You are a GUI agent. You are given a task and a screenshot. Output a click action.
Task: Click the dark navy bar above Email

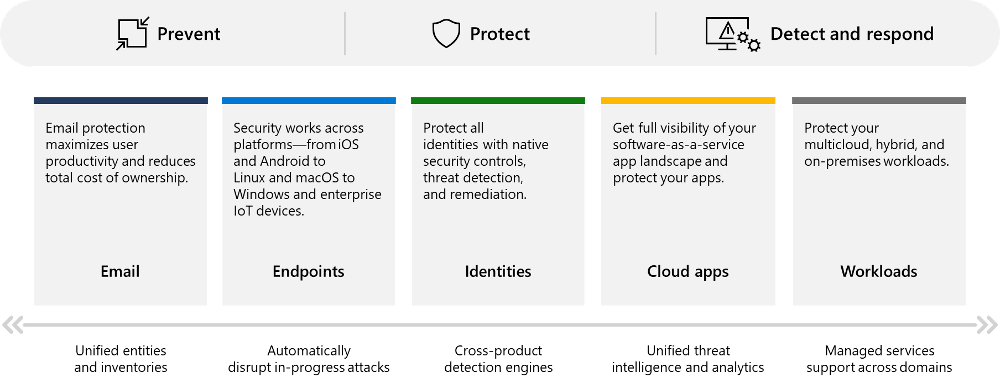120,101
